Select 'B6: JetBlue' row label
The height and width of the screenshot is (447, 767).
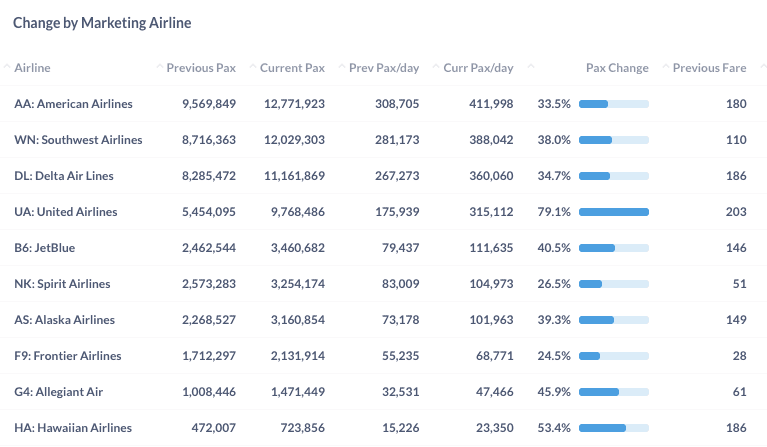pyautogui.click(x=45, y=248)
